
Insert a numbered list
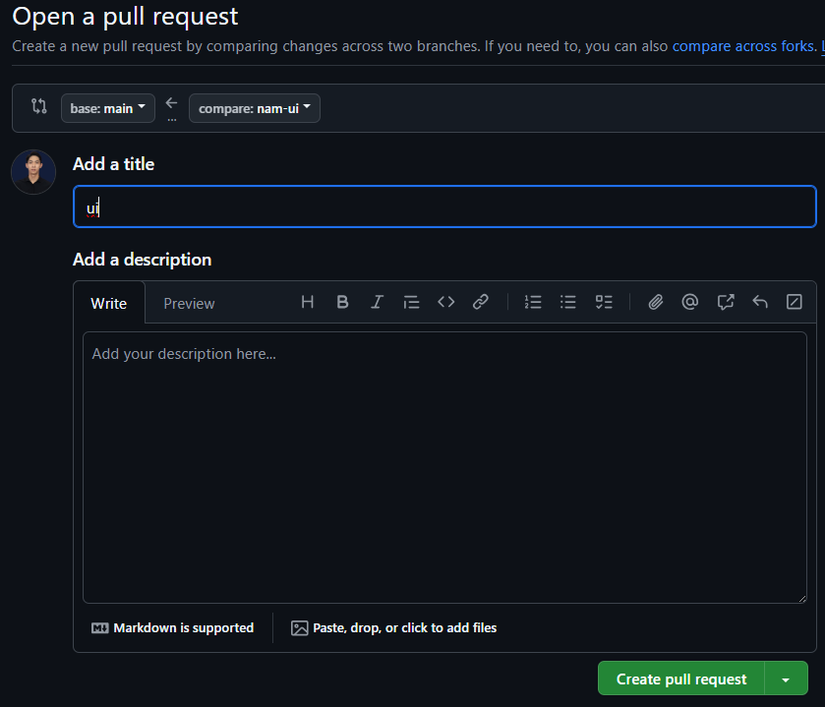533,302
